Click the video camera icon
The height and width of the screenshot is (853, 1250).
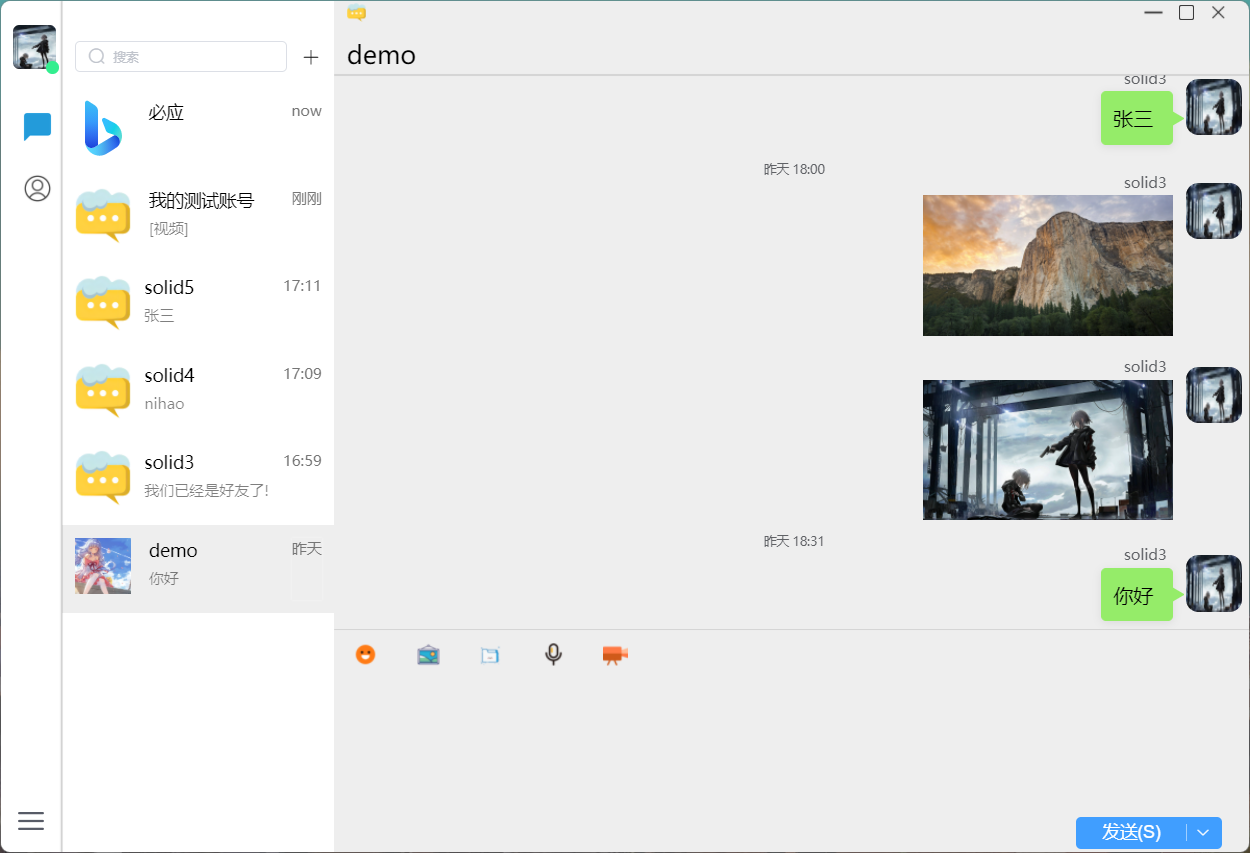pos(615,655)
